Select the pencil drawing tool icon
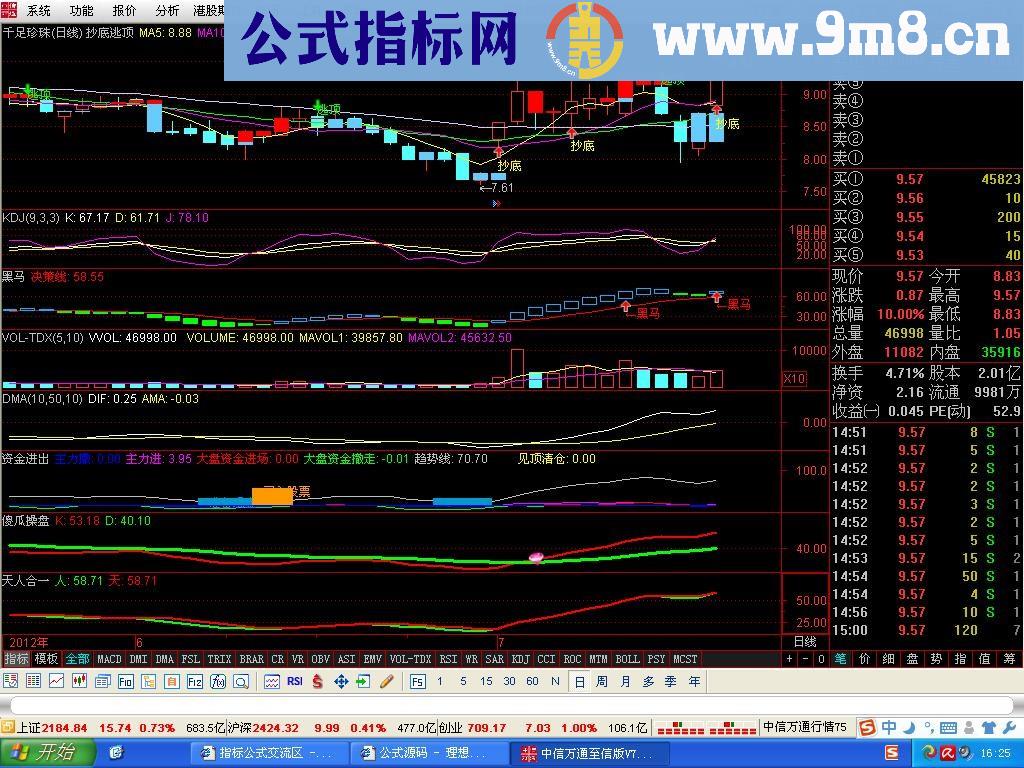 pos(387,681)
